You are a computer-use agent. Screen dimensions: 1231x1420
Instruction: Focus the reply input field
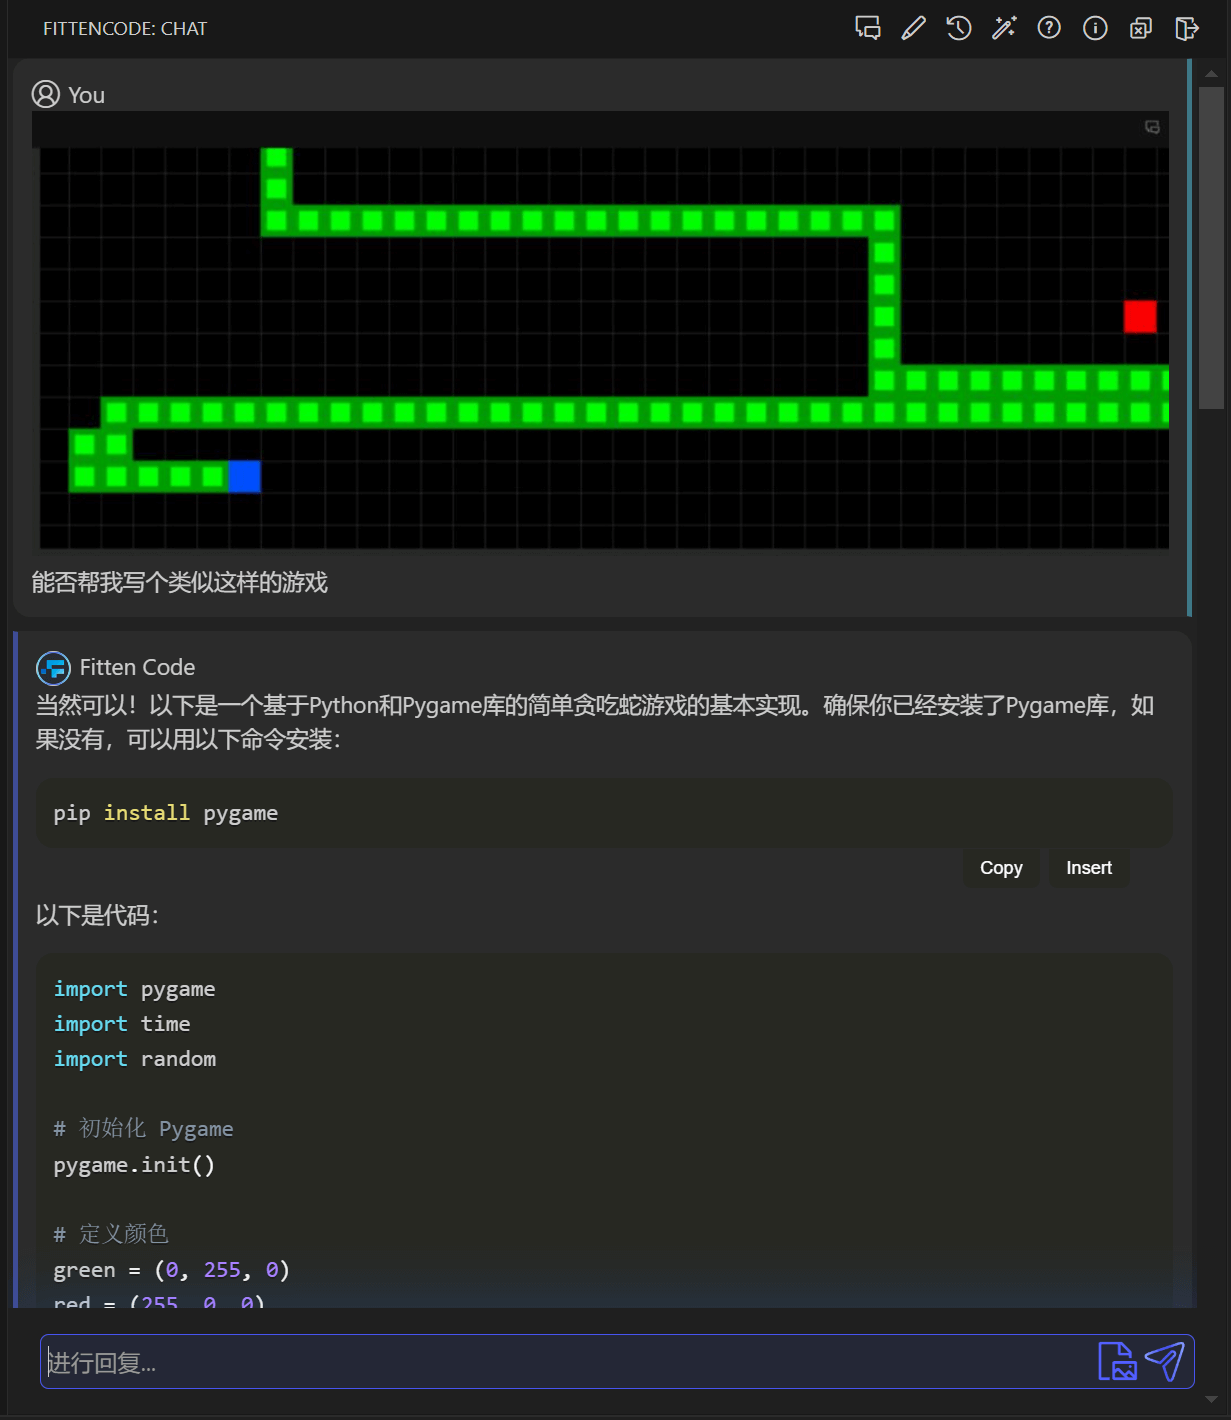tap(560, 1362)
